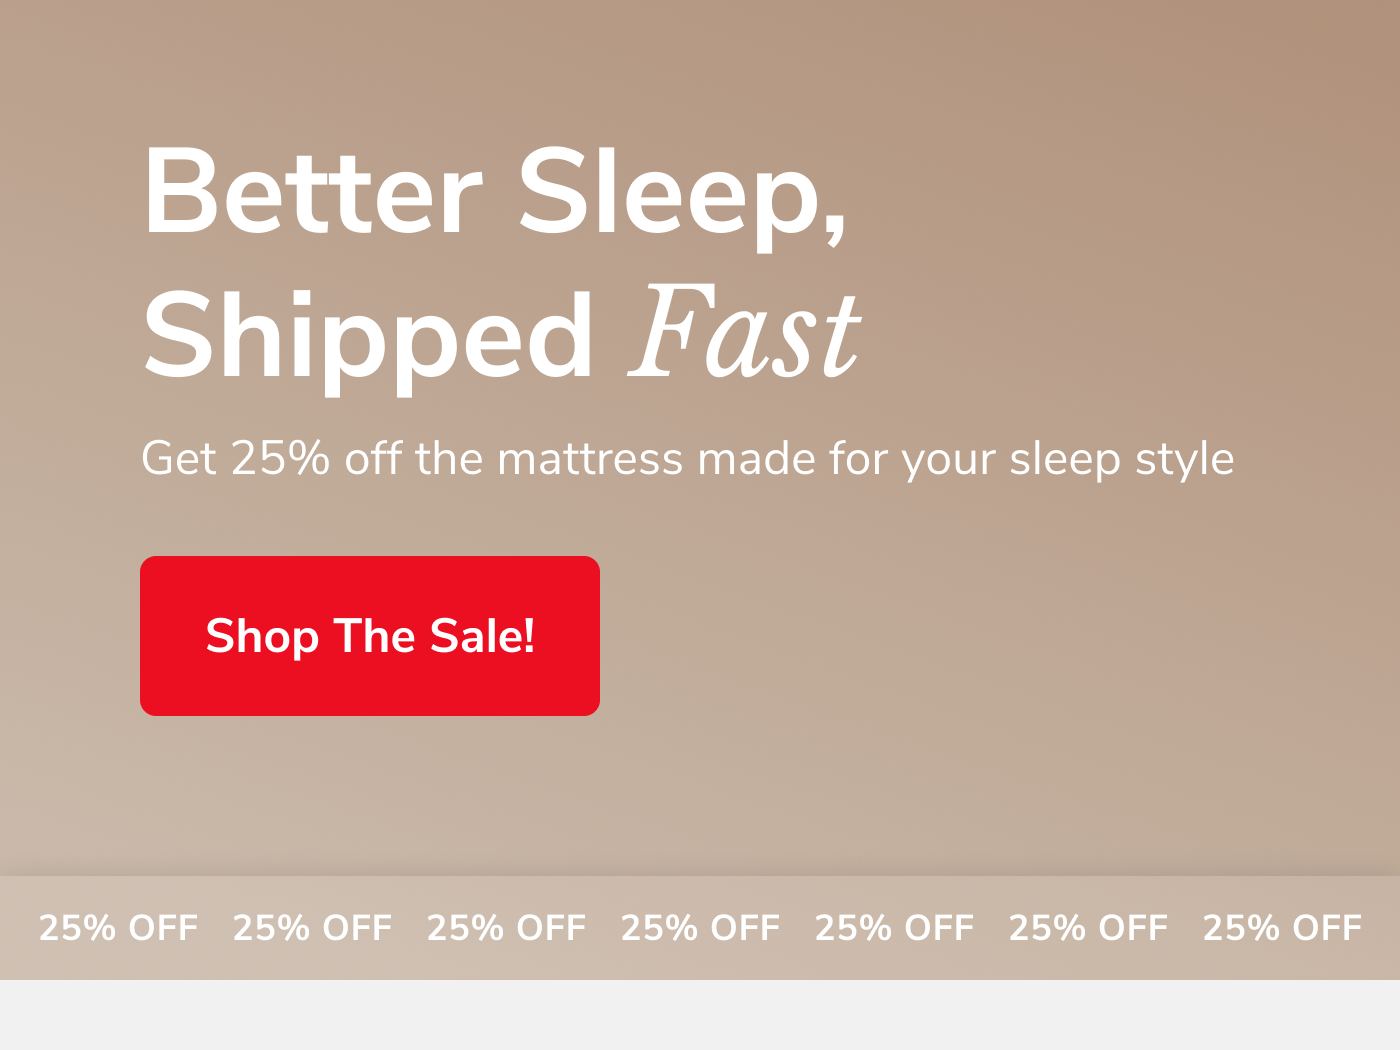Select the middle fourth 25% OFF label
1400x1050 pixels.
[701, 928]
